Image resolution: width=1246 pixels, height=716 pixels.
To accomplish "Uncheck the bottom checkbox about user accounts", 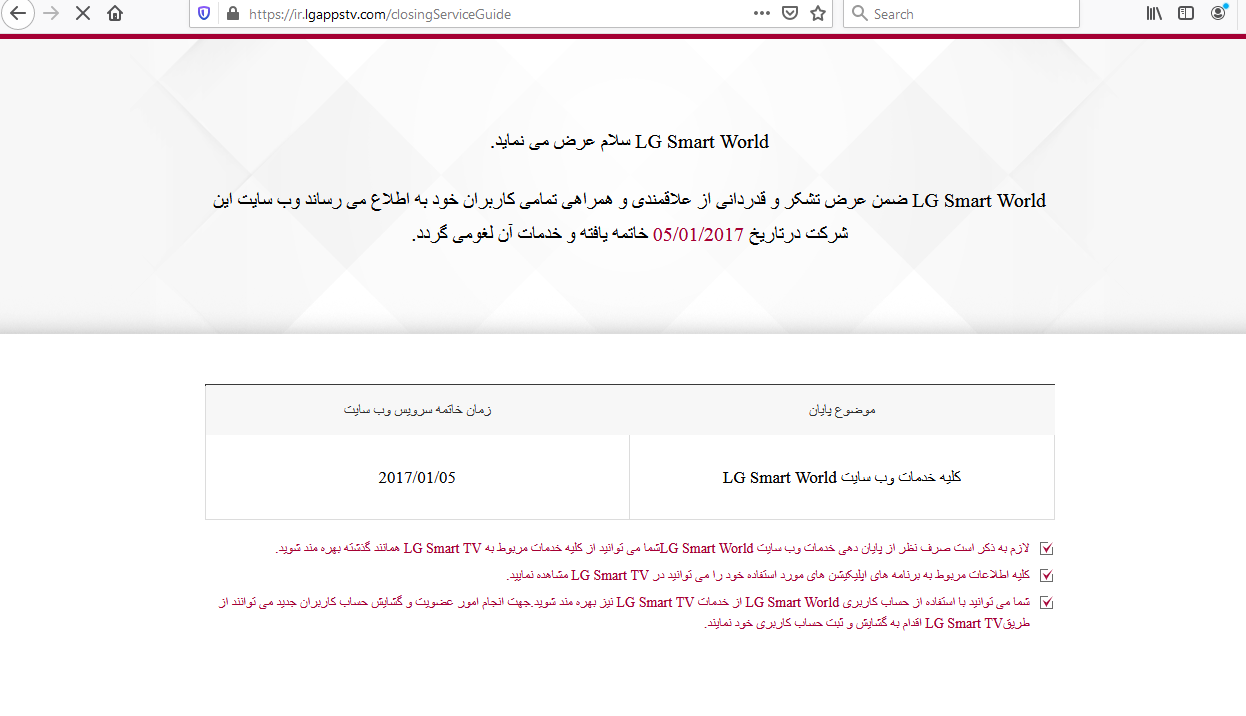I will pyautogui.click(x=1046, y=602).
